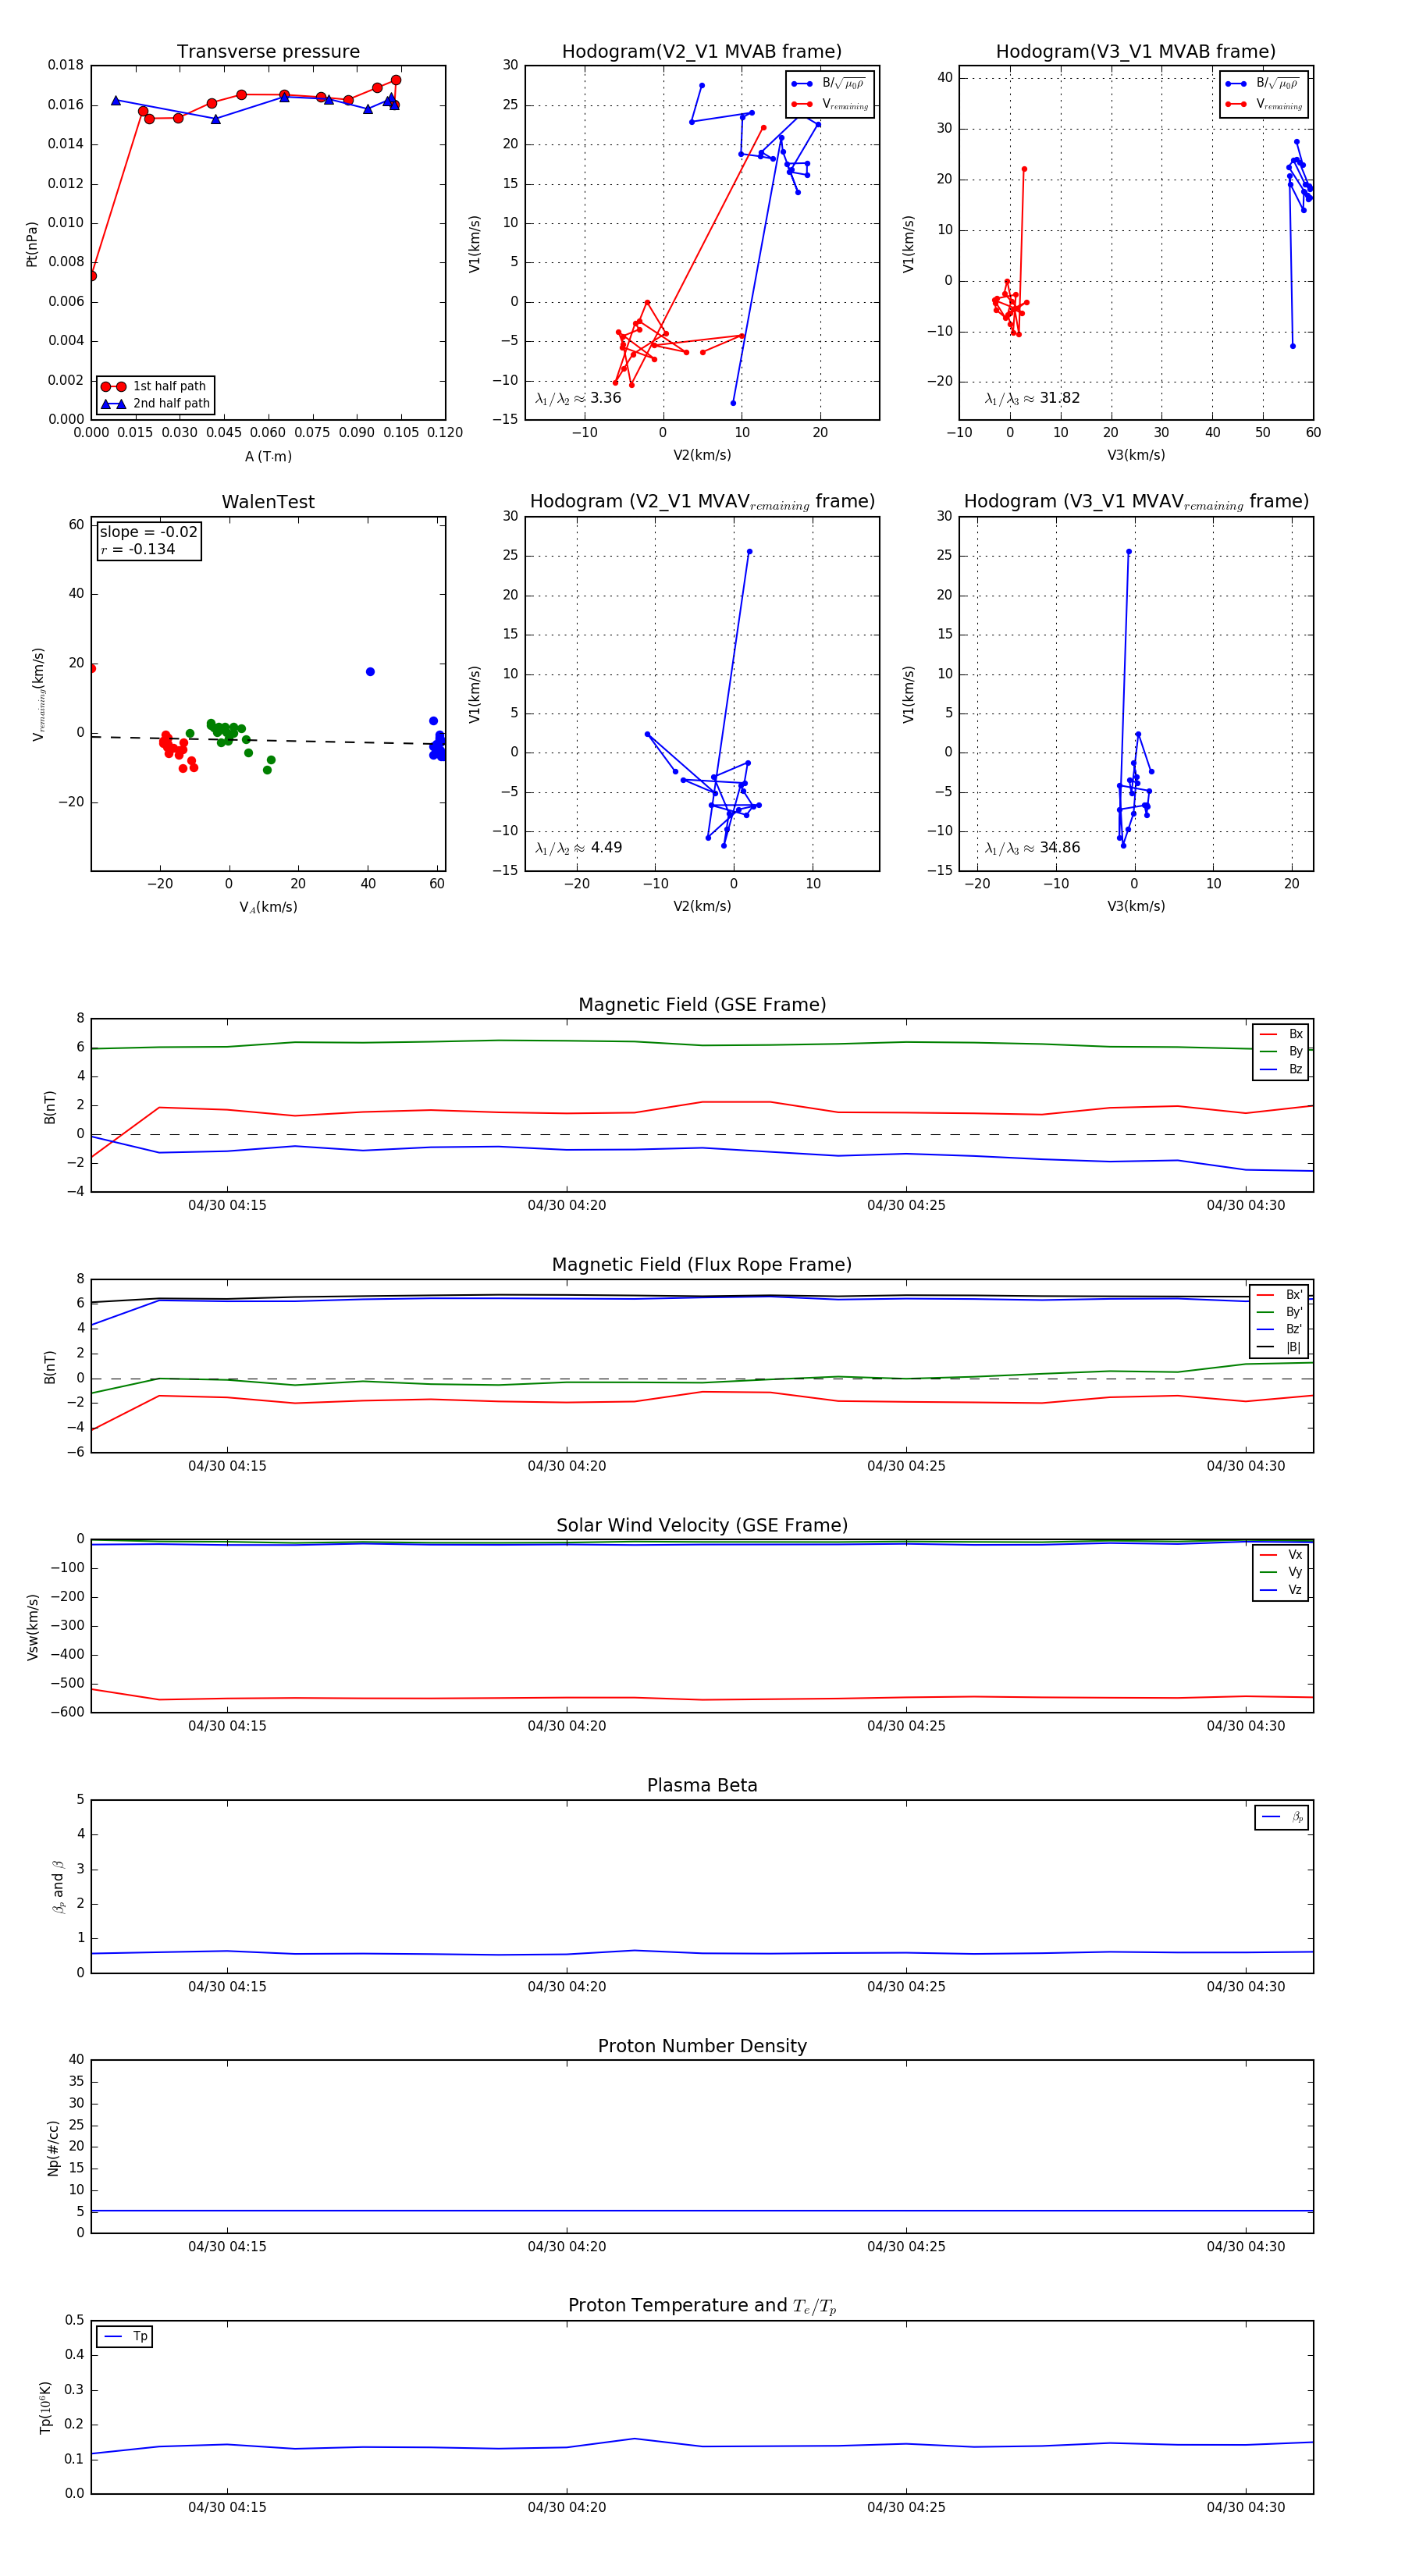Click the isolated blue point in WalenTest
The width and height of the screenshot is (1405, 2576).
pyautogui.click(x=370, y=671)
